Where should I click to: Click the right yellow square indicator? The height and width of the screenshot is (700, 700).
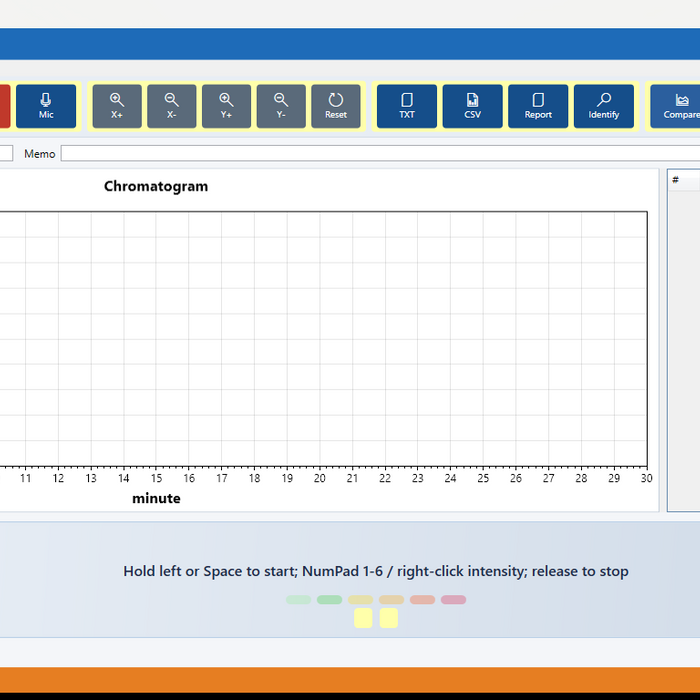[x=389, y=618]
